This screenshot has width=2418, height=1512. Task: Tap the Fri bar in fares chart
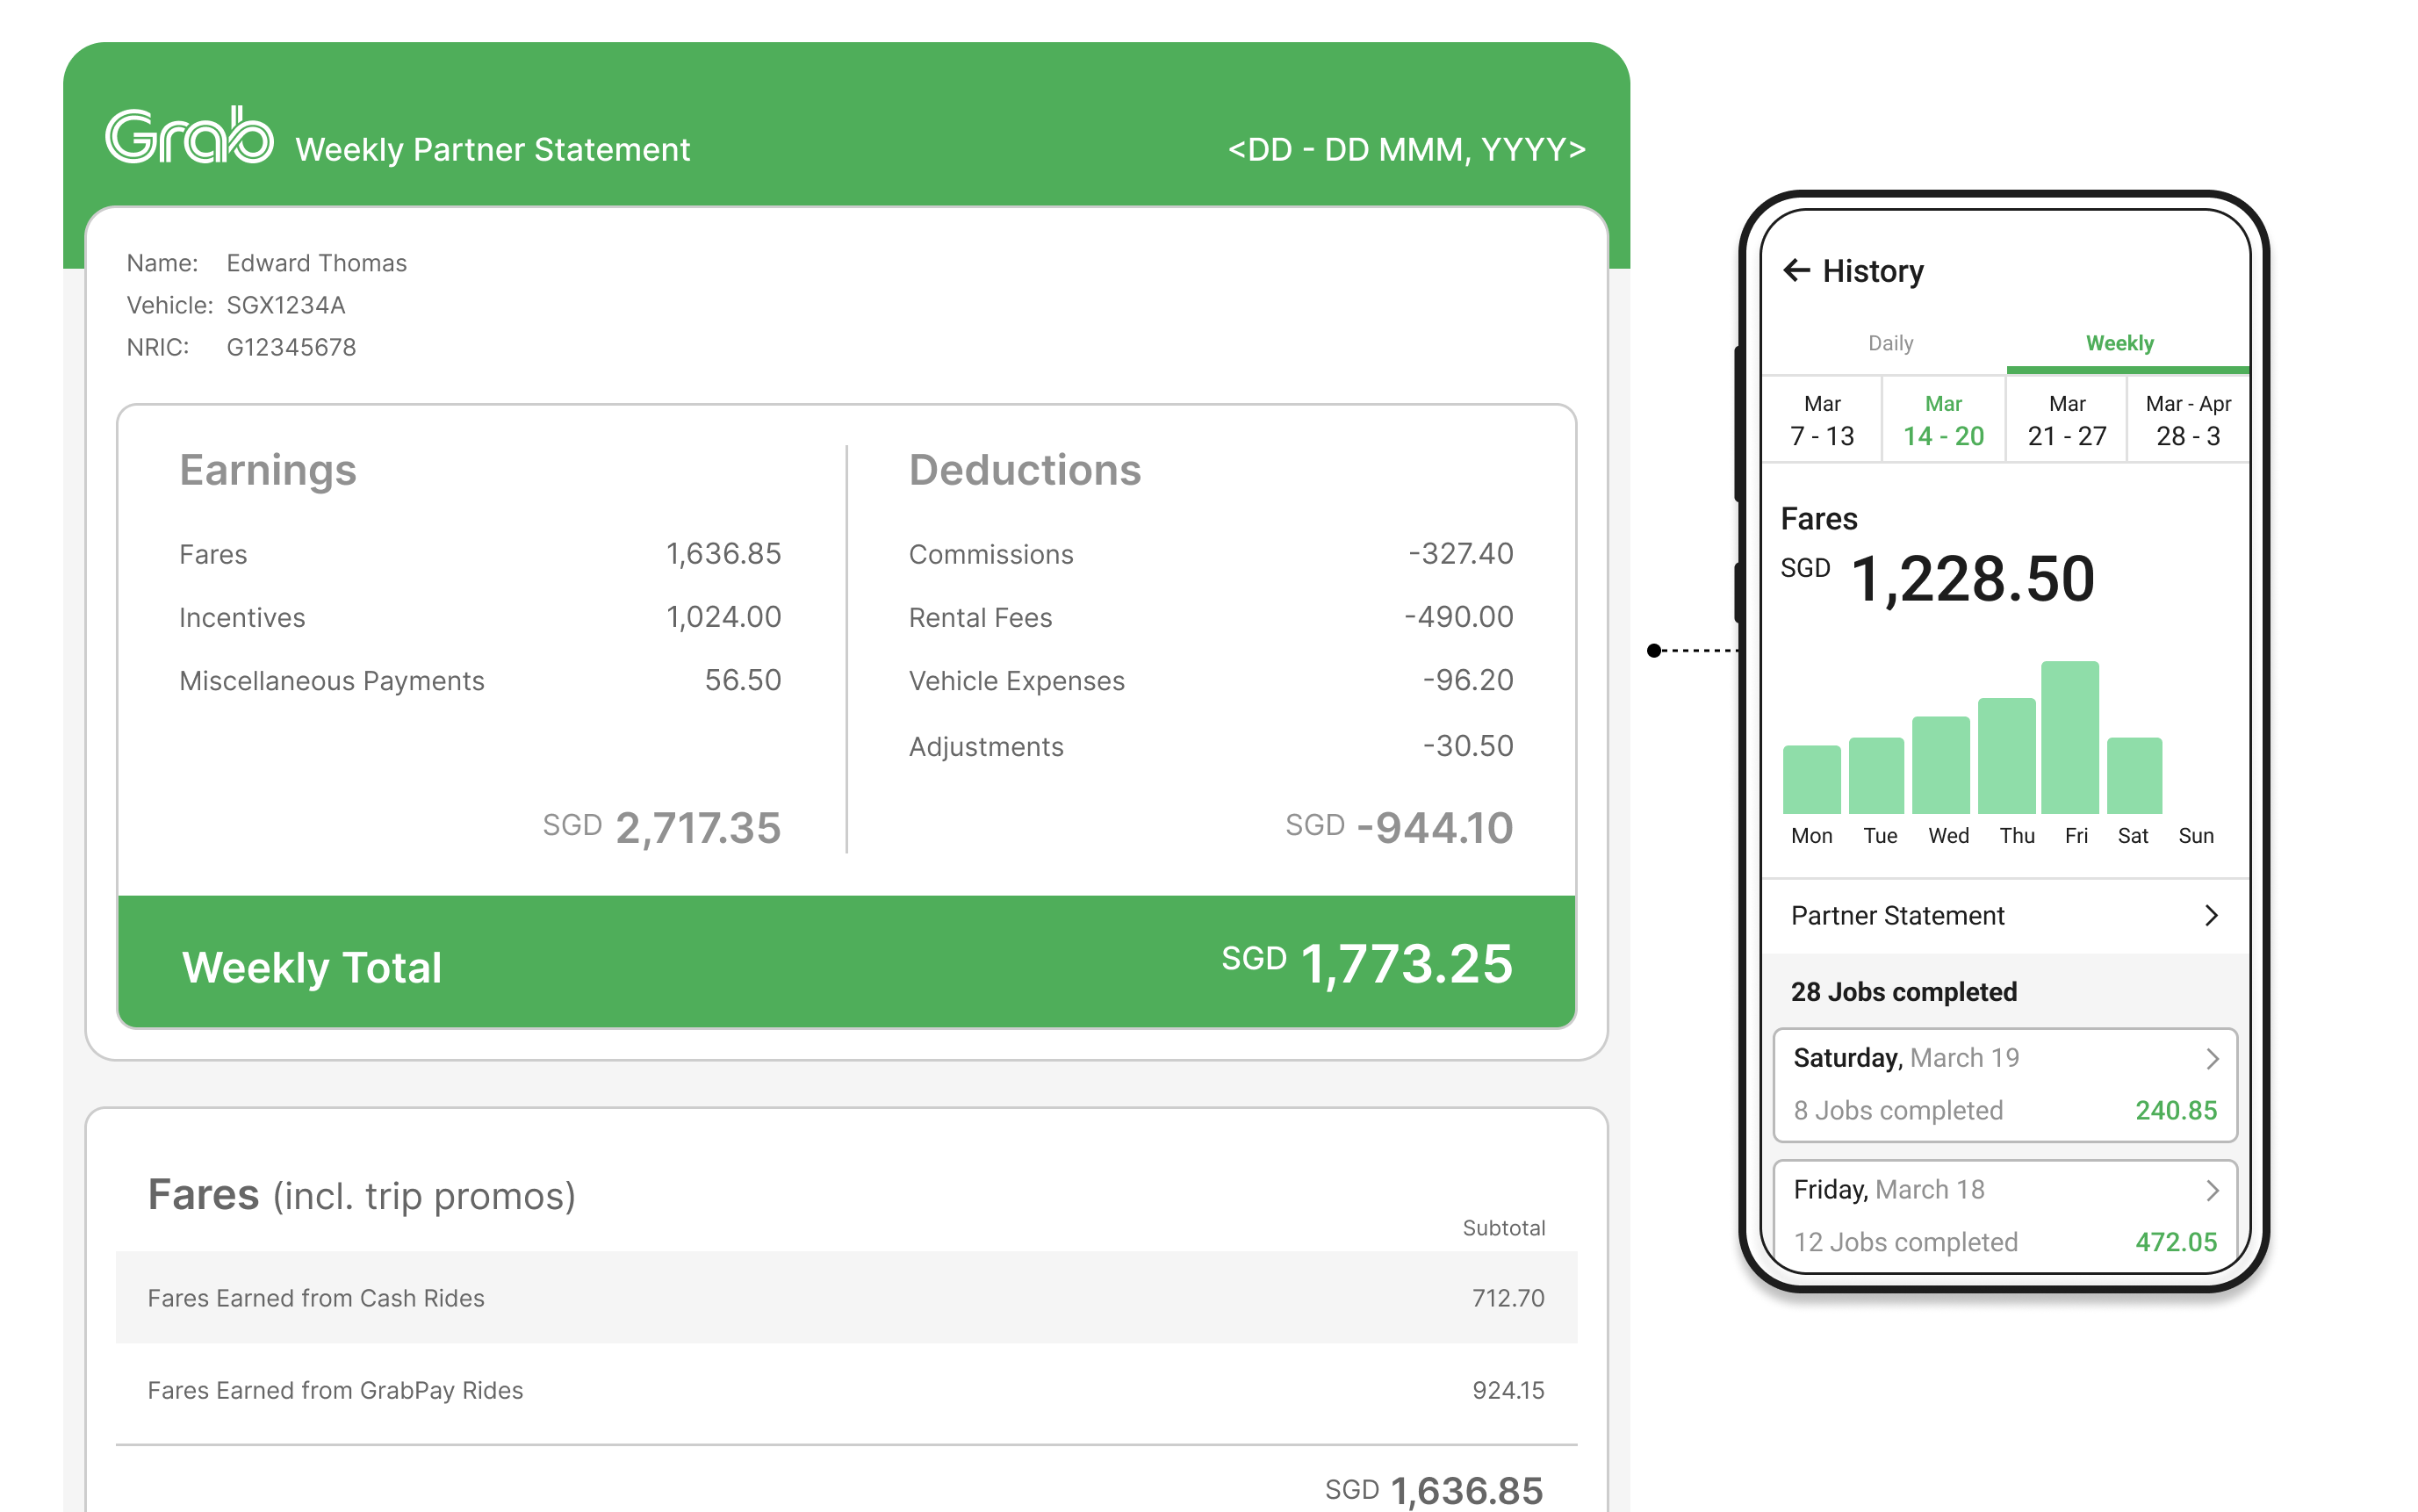click(x=2070, y=737)
